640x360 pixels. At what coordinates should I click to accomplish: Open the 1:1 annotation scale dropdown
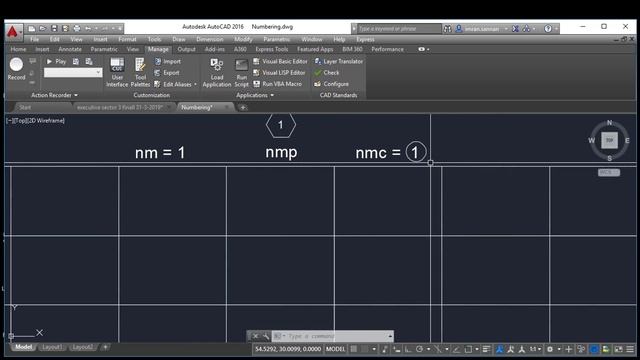[535, 349]
